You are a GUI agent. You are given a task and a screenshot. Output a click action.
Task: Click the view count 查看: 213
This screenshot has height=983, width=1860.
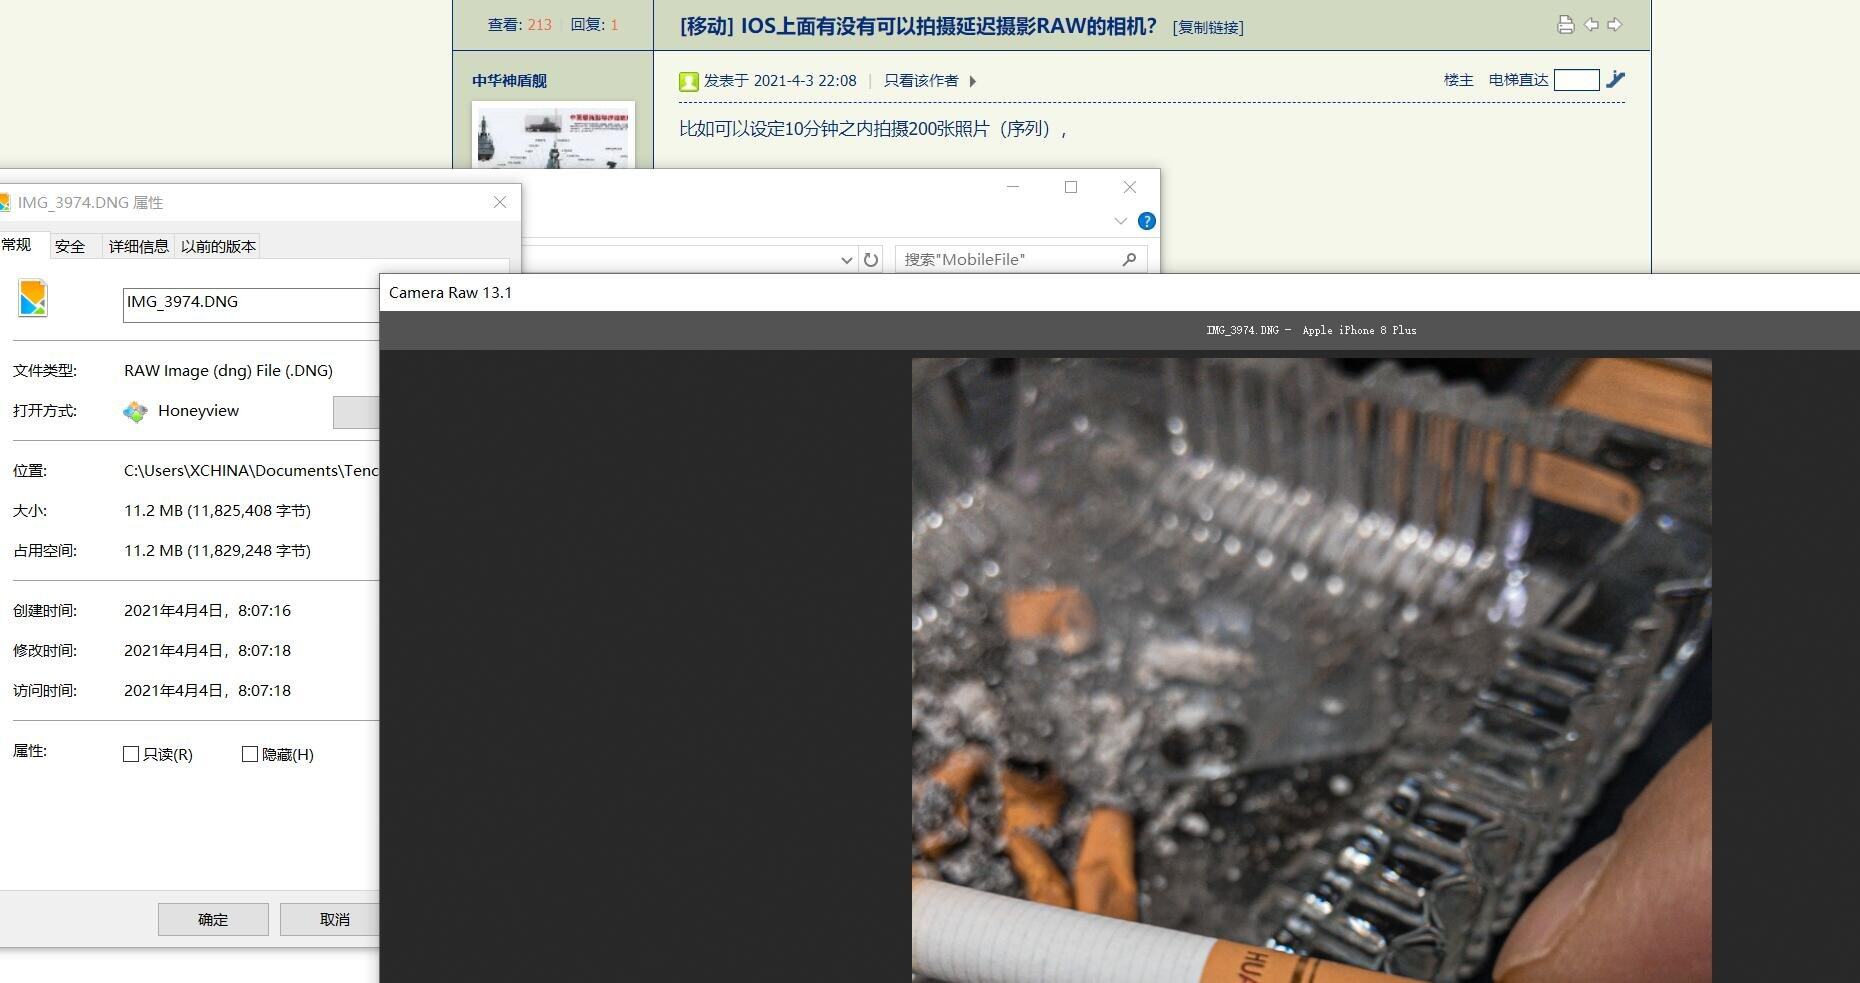click(519, 25)
